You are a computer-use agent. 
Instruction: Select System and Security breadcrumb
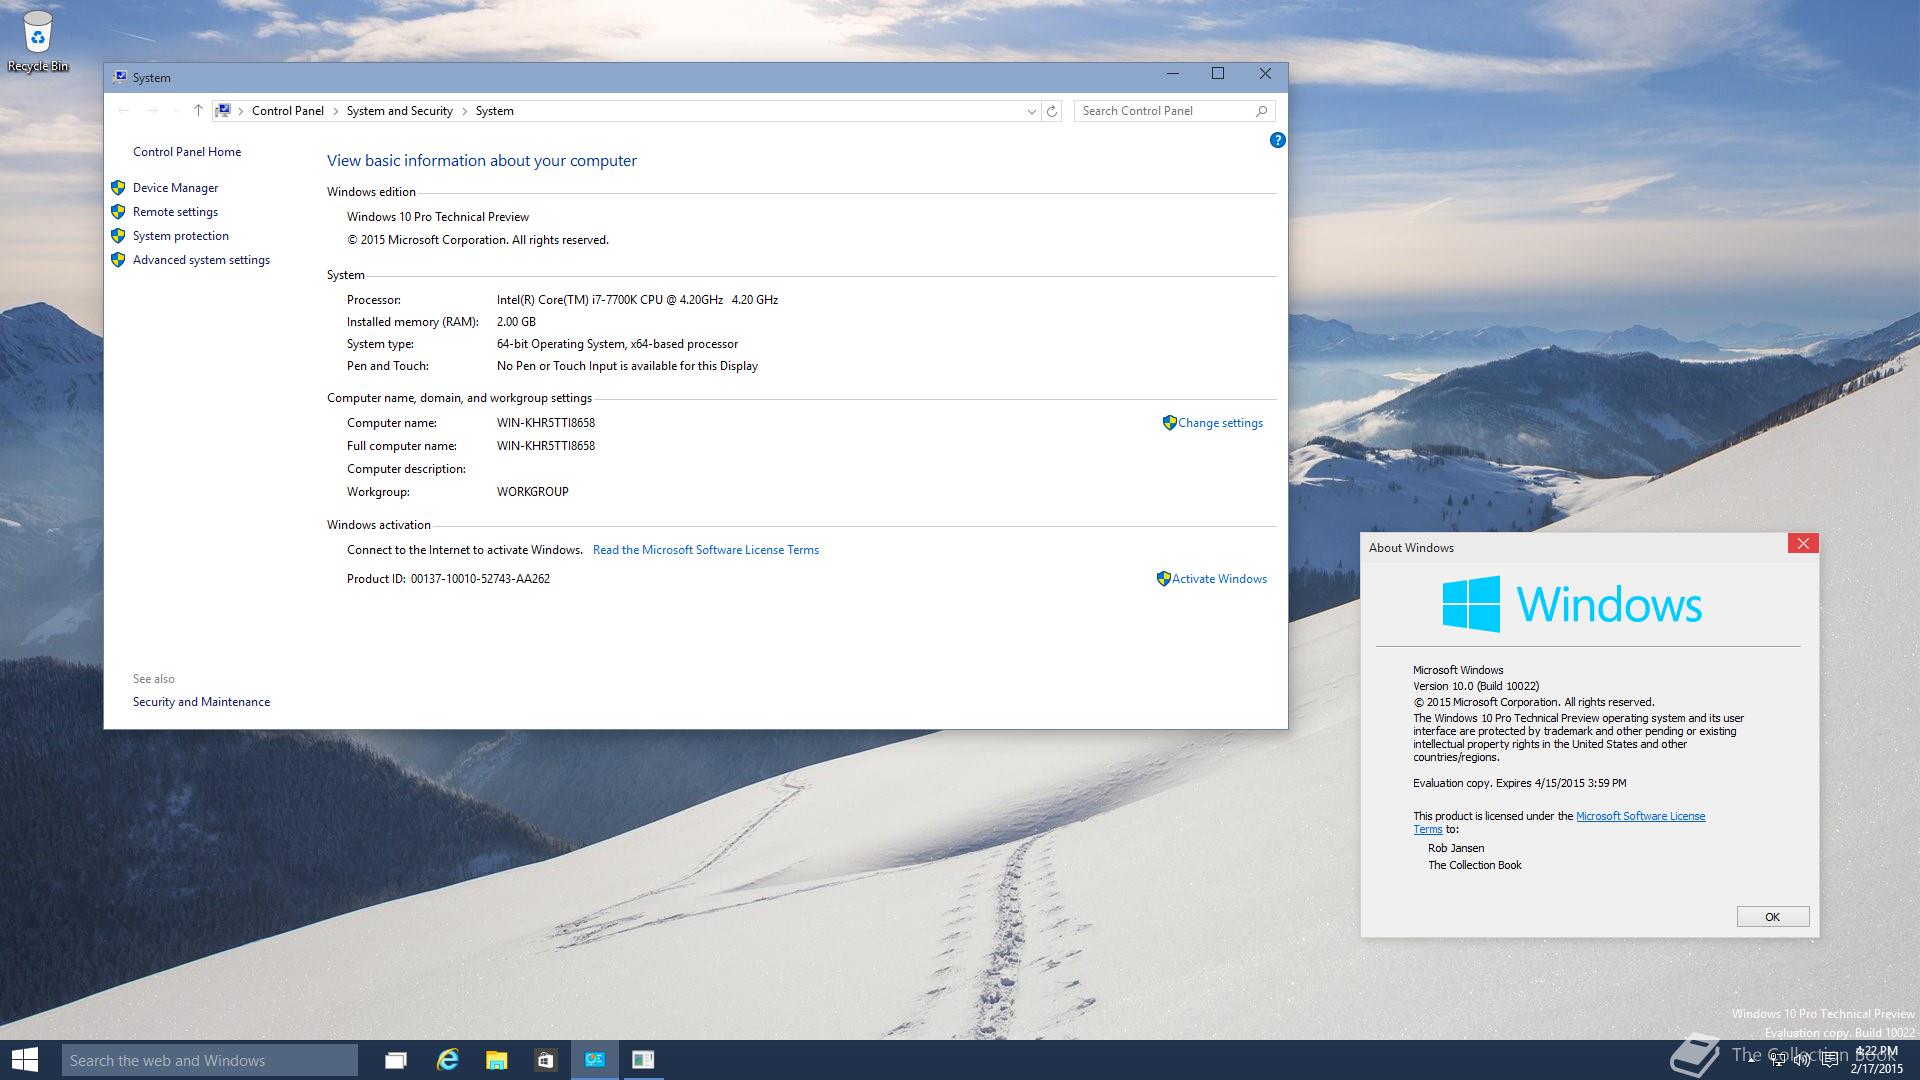399,111
